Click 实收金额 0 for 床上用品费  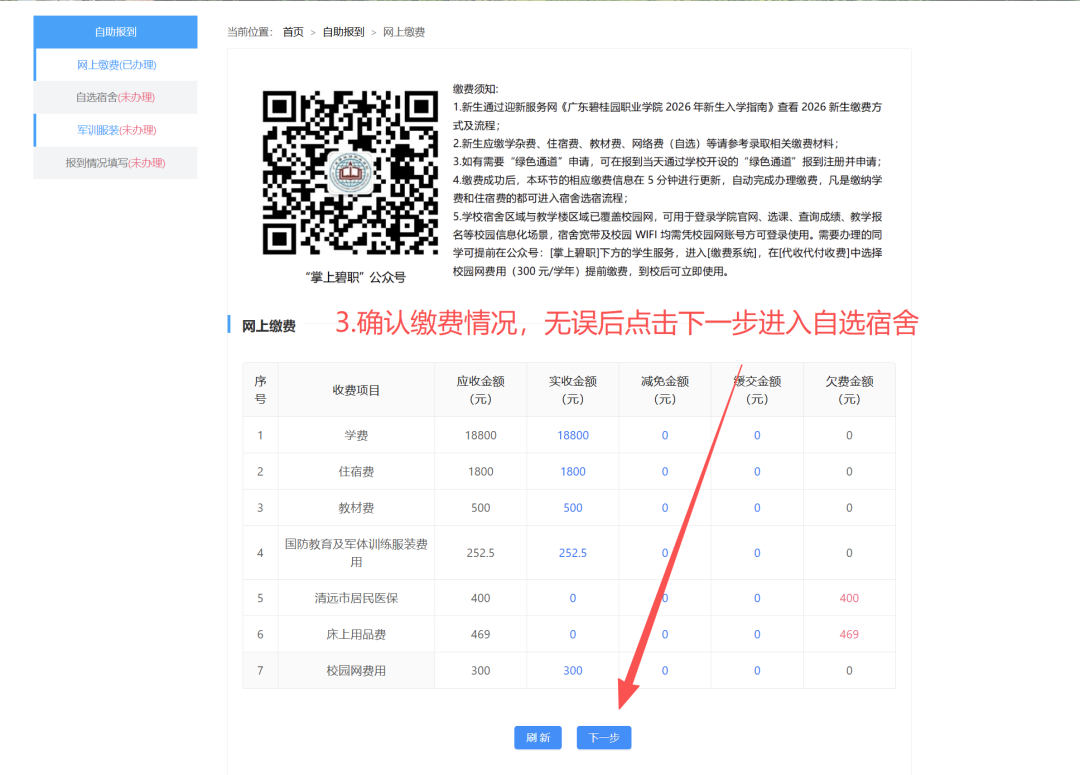(x=573, y=634)
